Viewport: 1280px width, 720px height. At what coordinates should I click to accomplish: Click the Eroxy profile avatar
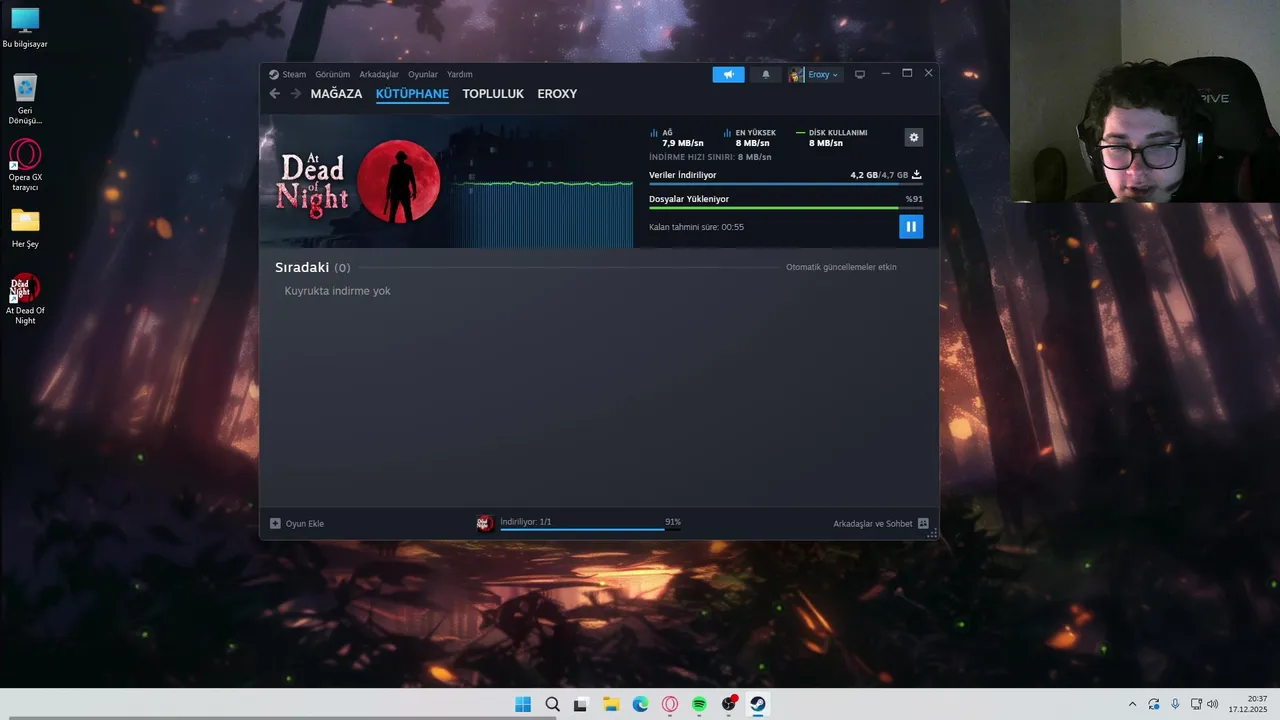[796, 74]
